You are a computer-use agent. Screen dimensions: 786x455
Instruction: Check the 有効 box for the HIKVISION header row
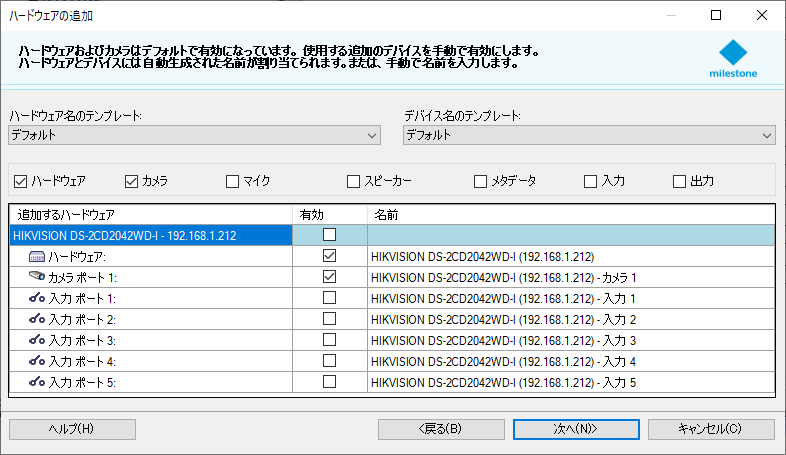tap(329, 235)
